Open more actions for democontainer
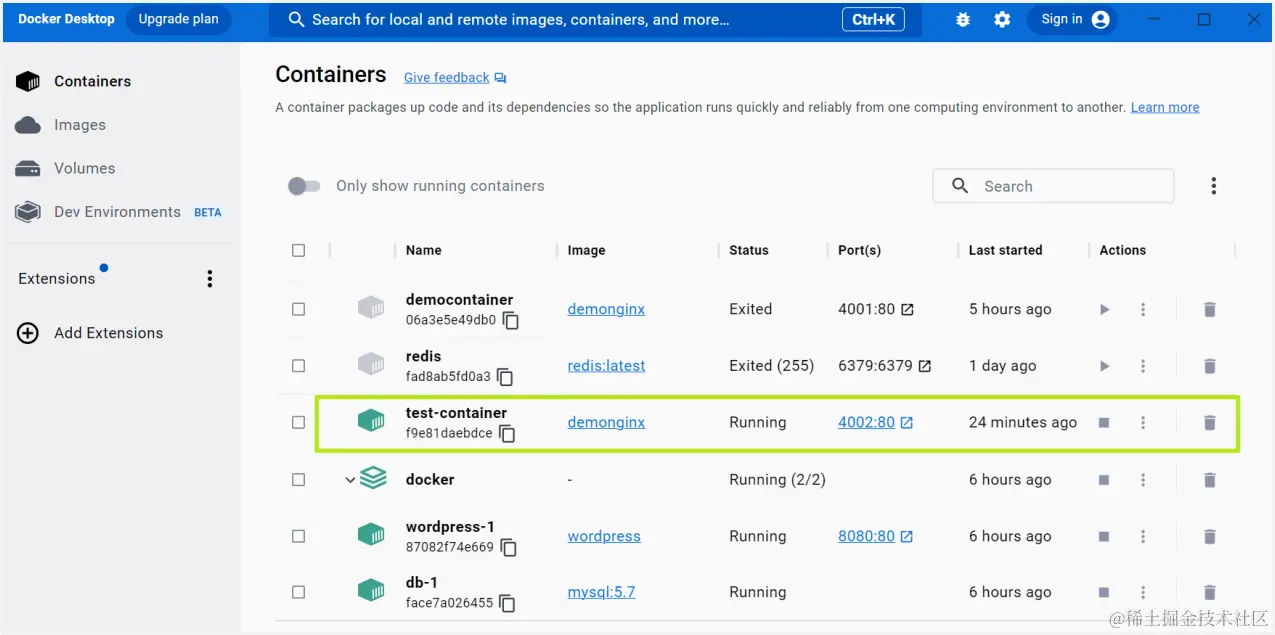This screenshot has height=635, width=1275. (1143, 310)
